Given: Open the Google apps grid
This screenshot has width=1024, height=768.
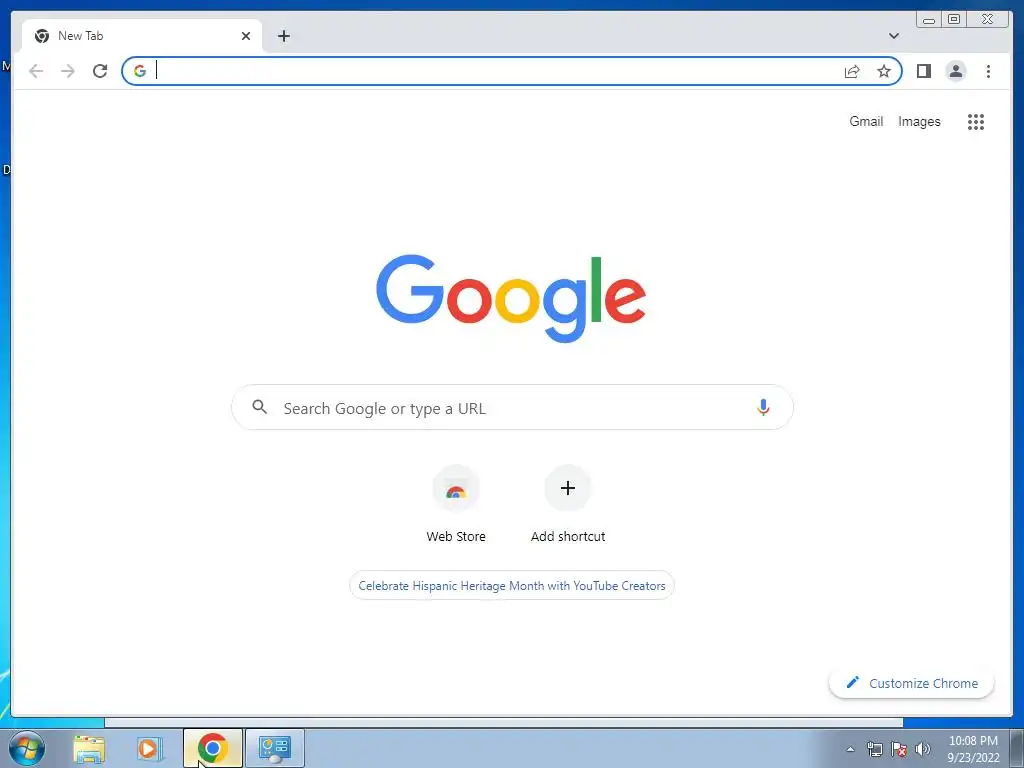Looking at the screenshot, I should tap(976, 121).
